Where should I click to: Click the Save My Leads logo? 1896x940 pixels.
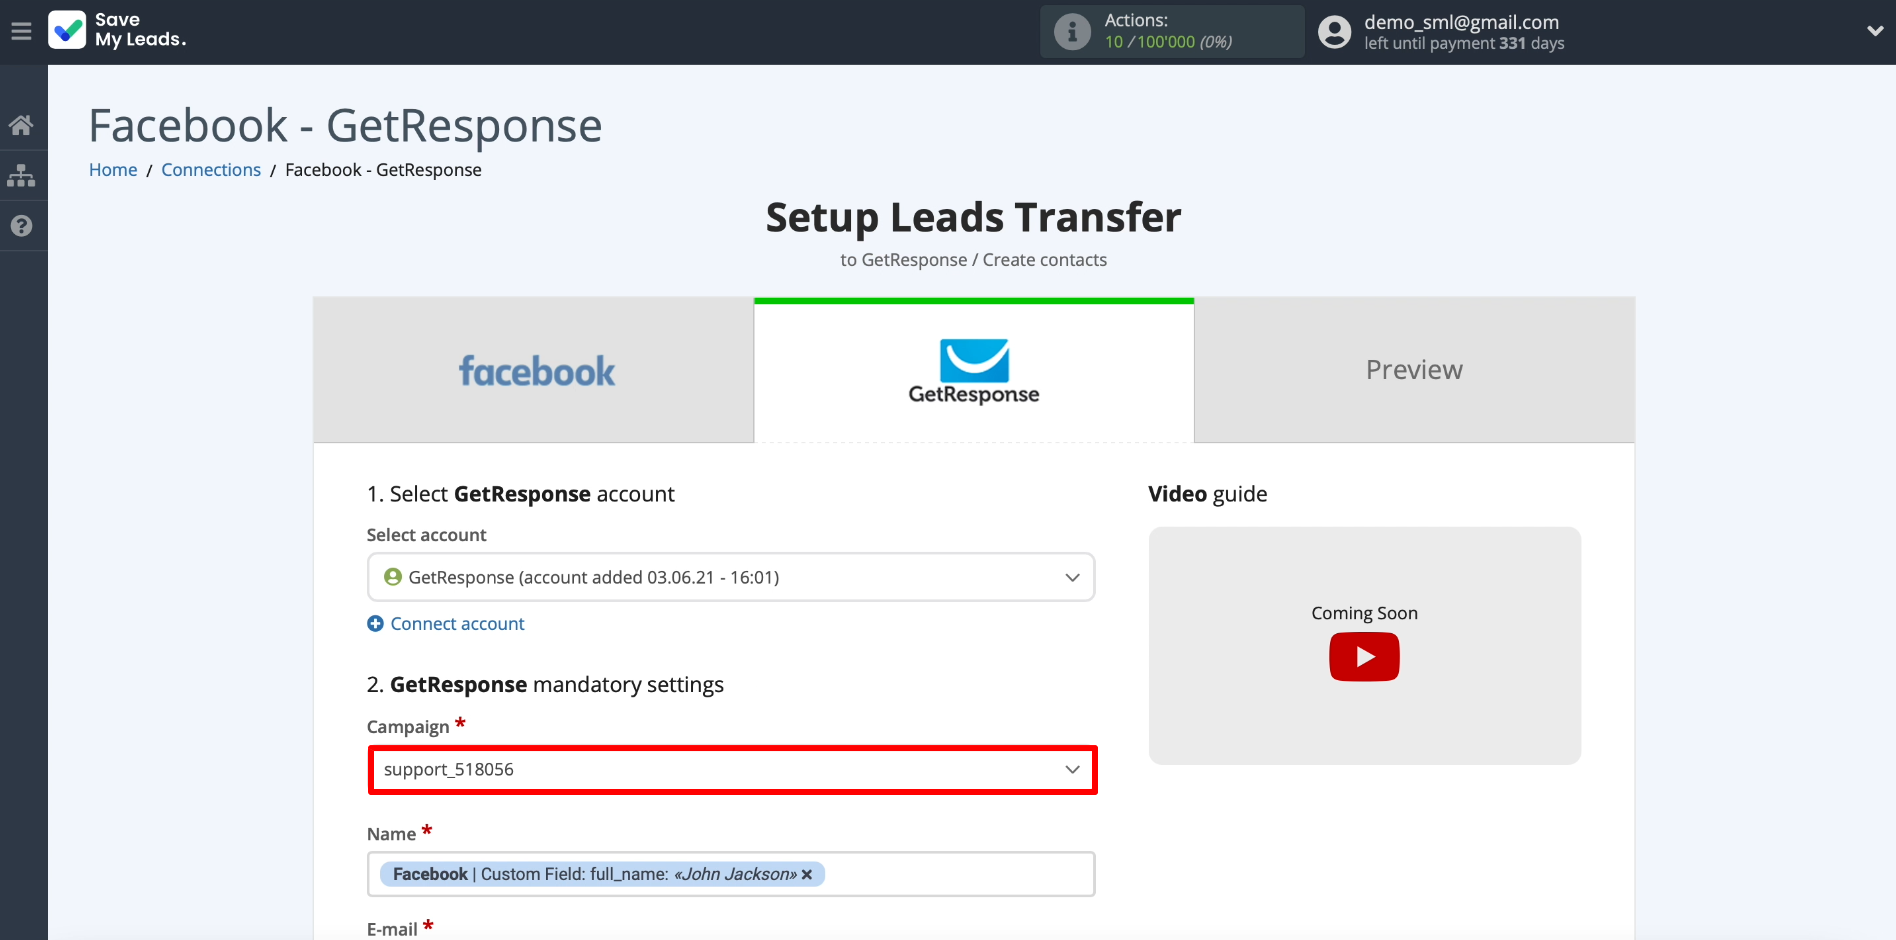tap(117, 30)
